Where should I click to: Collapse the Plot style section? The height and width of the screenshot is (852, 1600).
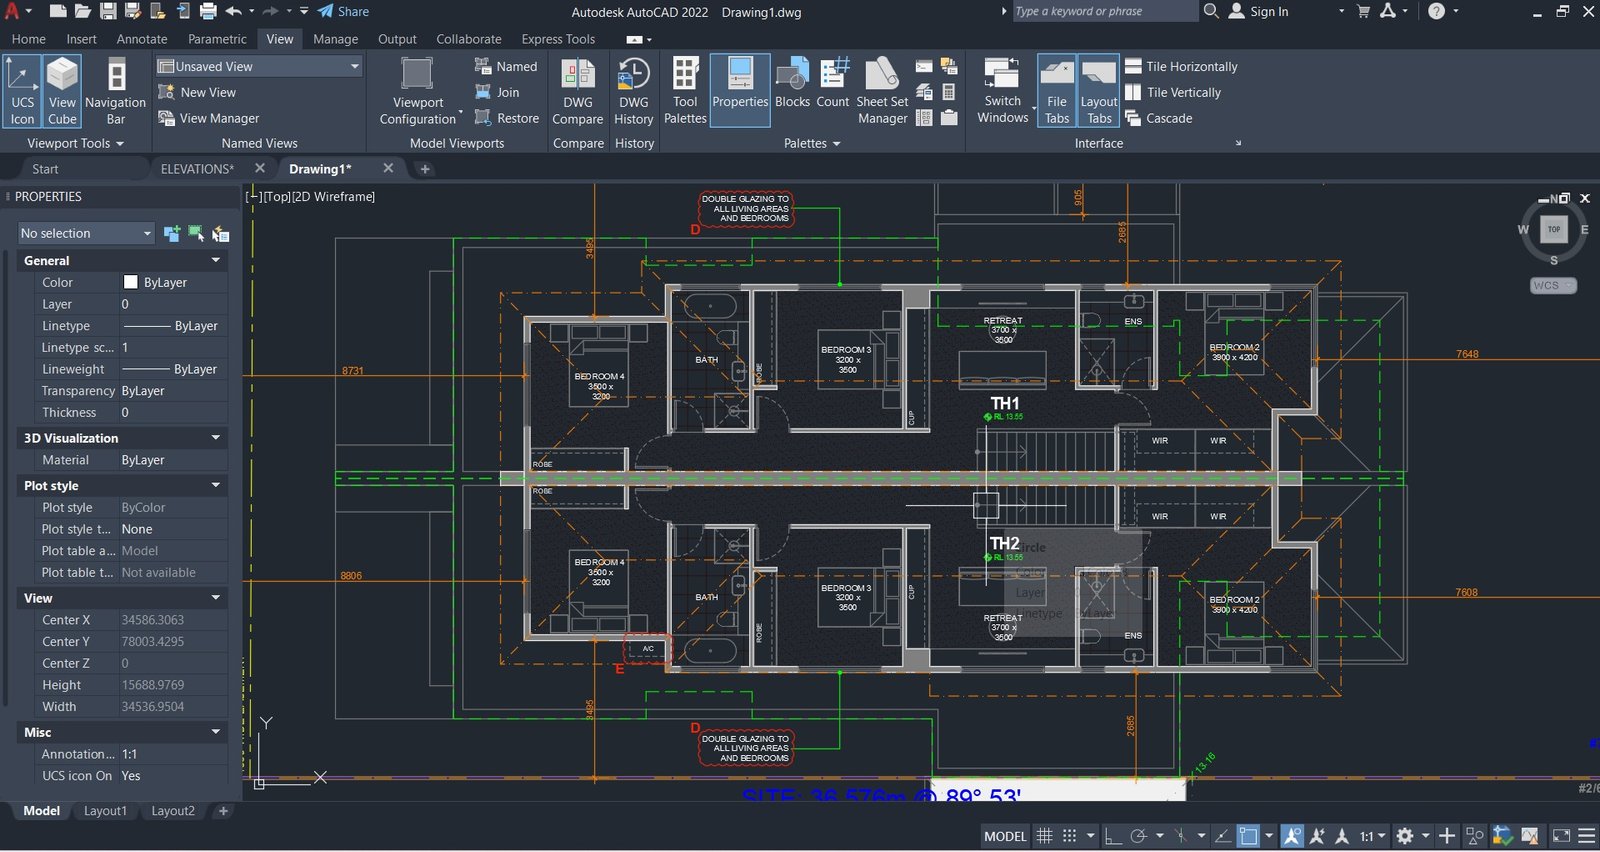(215, 485)
